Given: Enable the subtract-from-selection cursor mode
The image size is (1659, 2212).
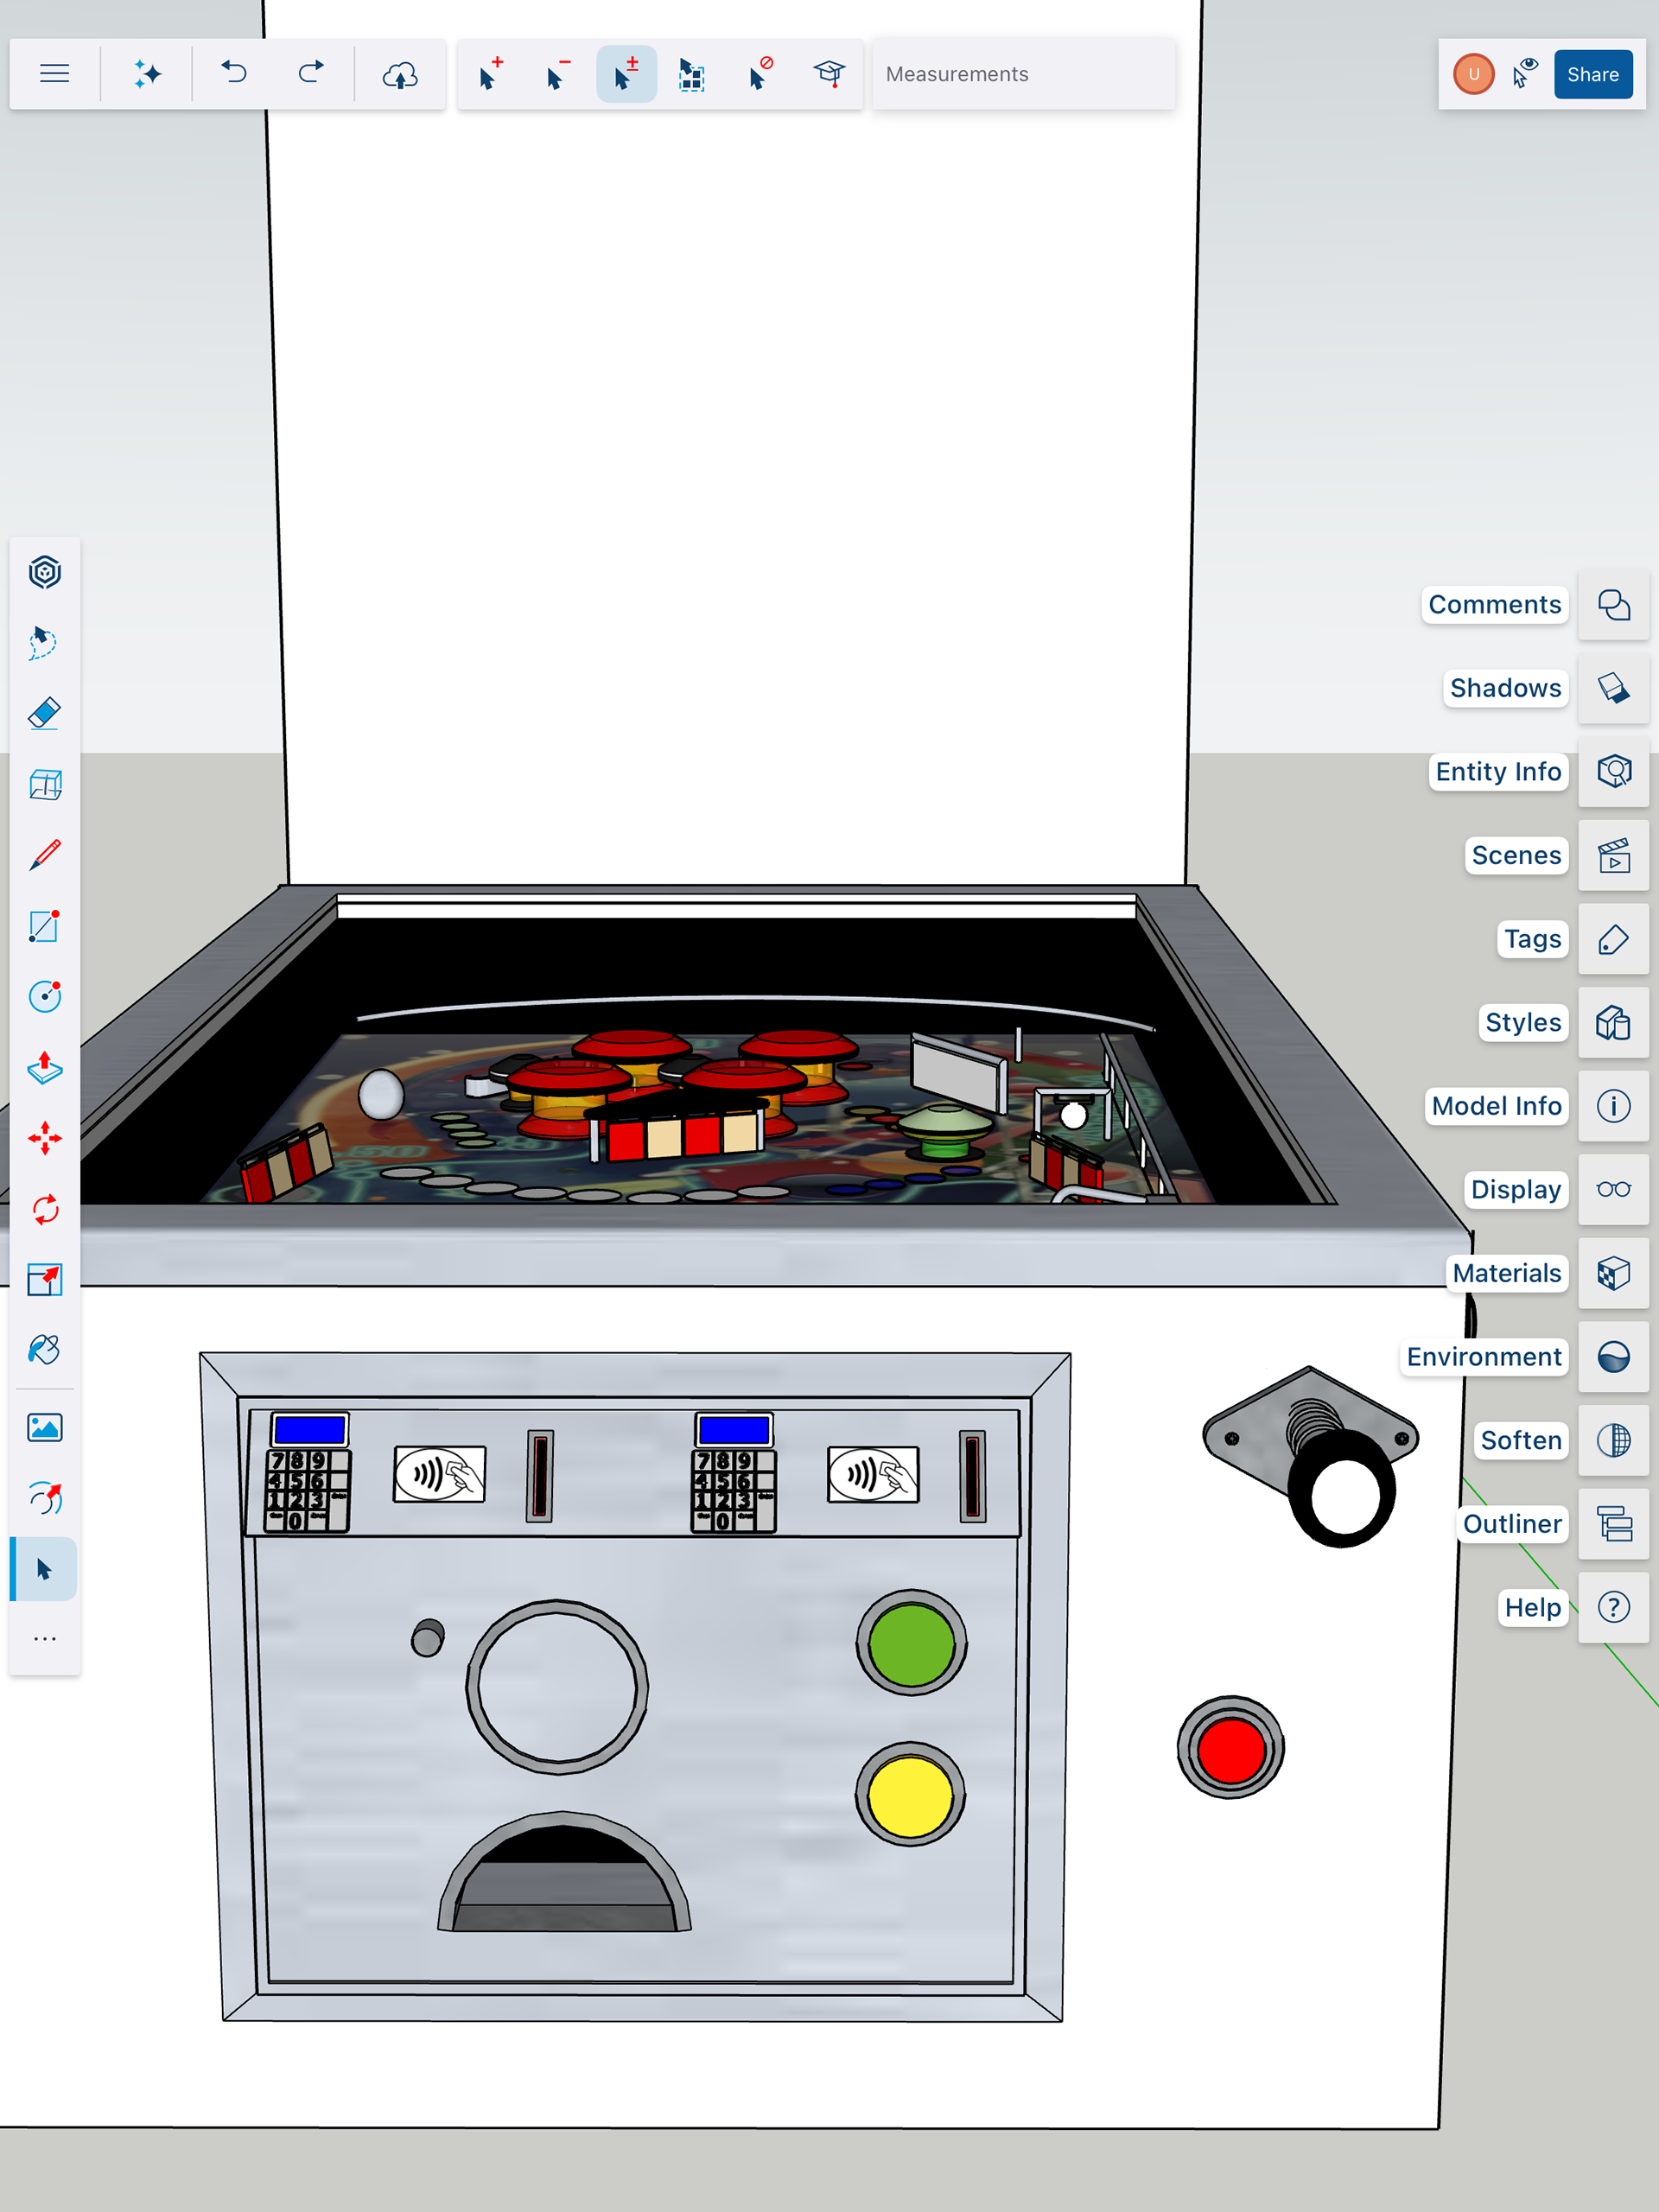Looking at the screenshot, I should point(558,74).
